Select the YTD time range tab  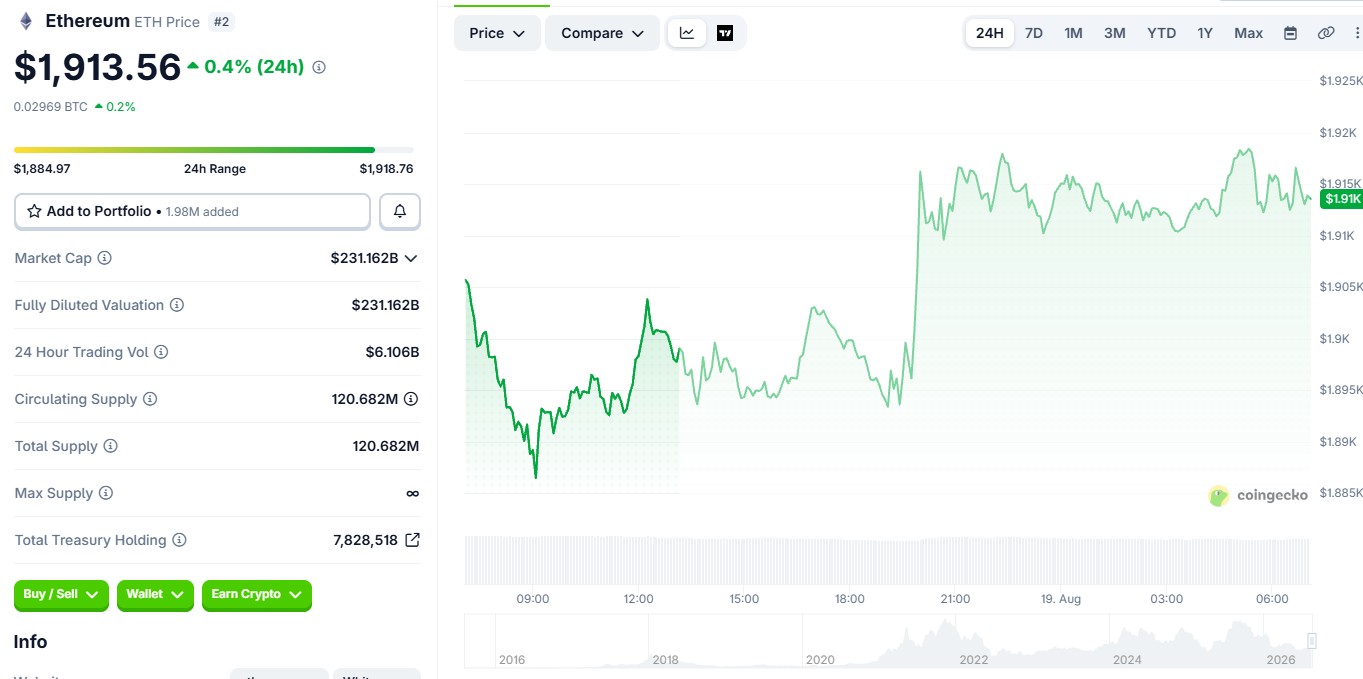coord(1162,33)
